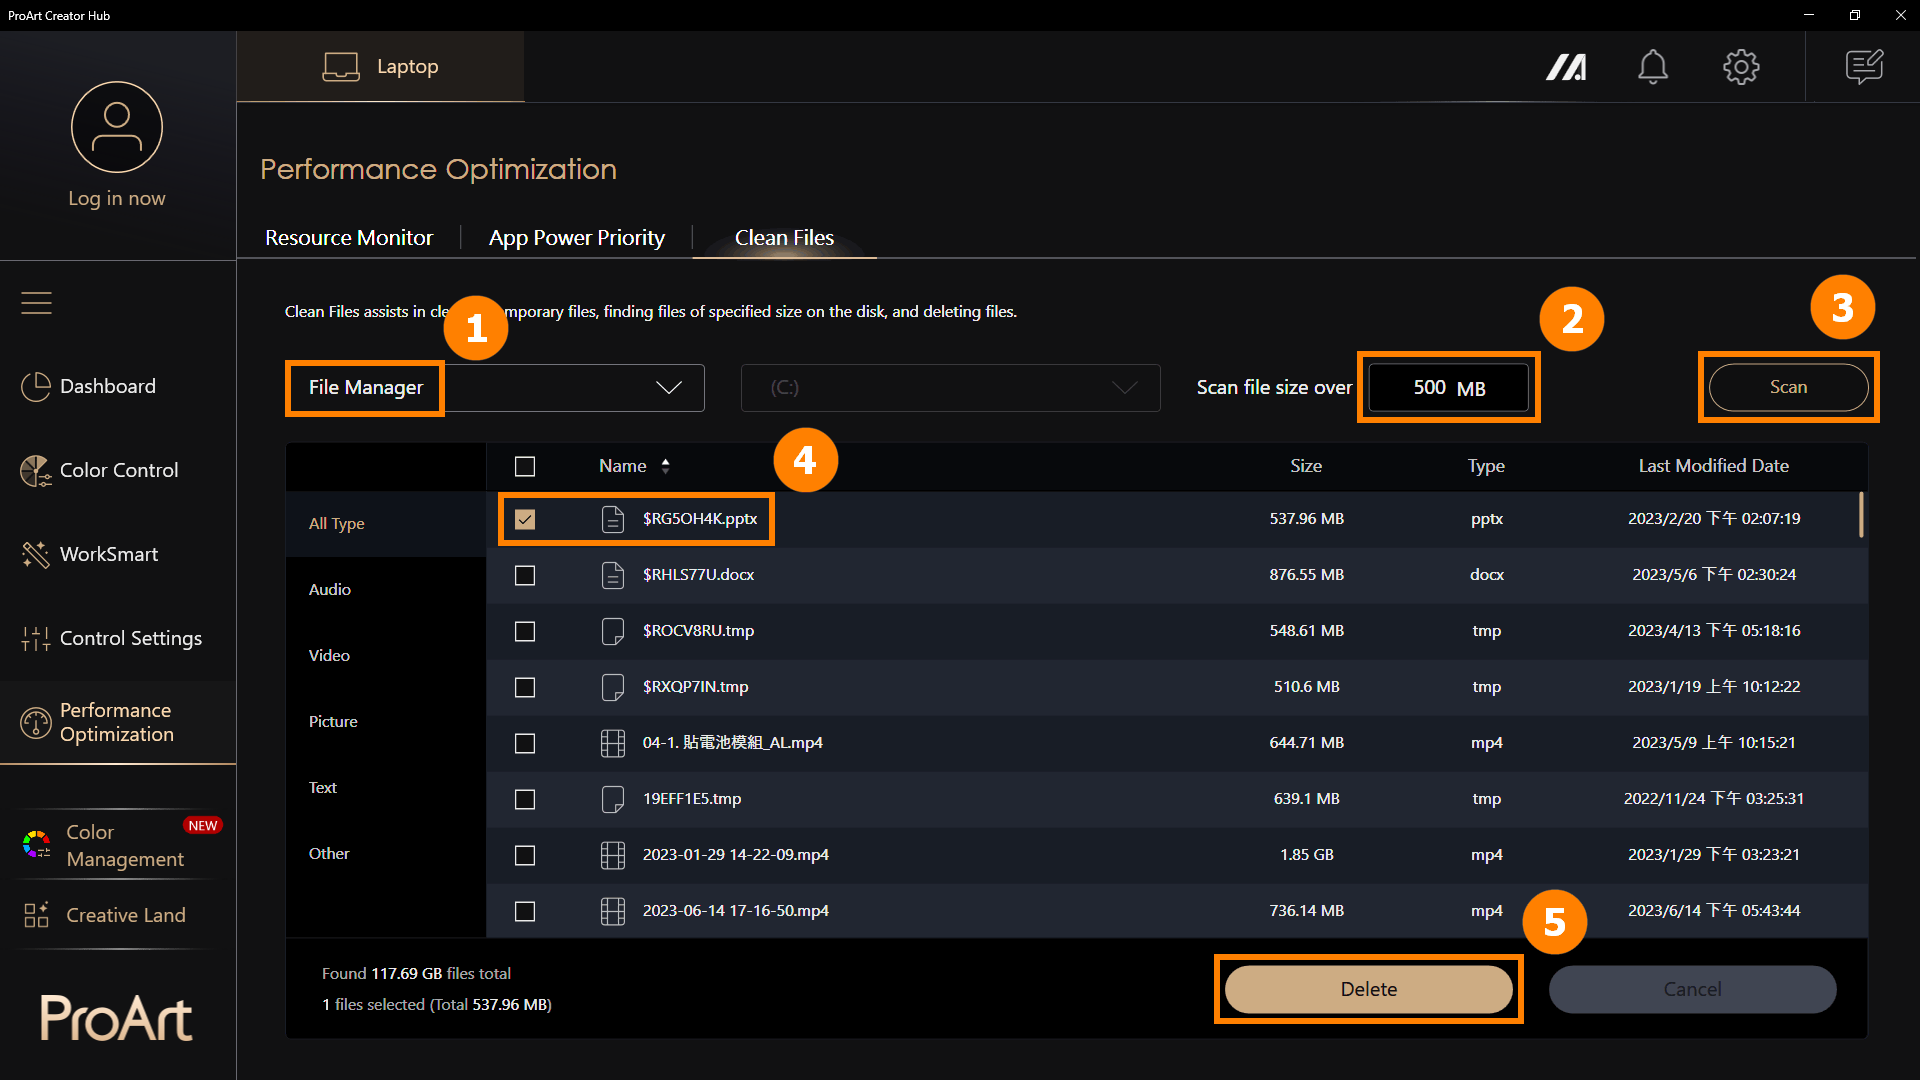
Task: Click video icon of 04-1 AI.mp4 file
Action: 613,743
